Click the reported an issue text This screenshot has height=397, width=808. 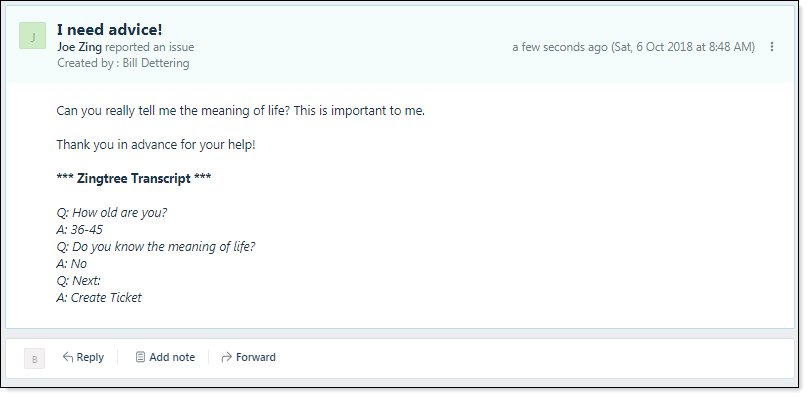pos(149,47)
